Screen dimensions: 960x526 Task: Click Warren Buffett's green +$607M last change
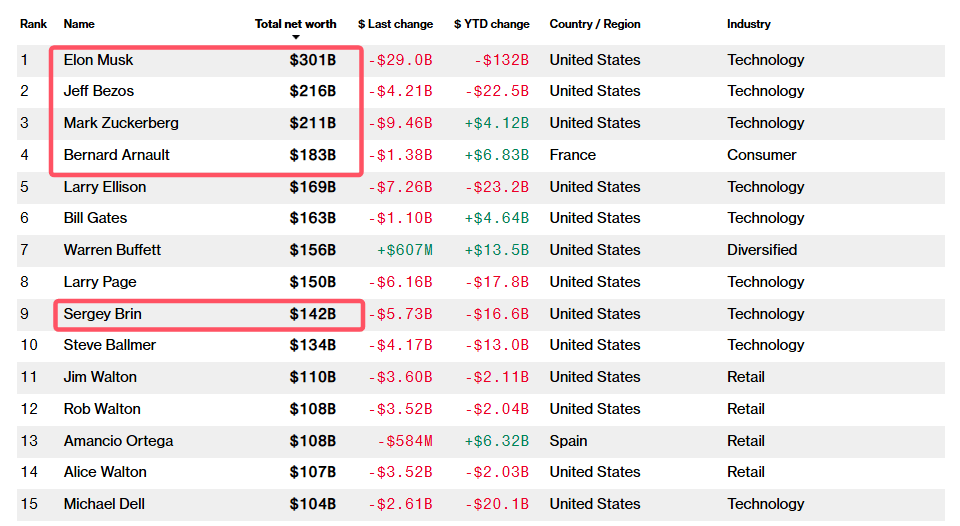coord(404,250)
